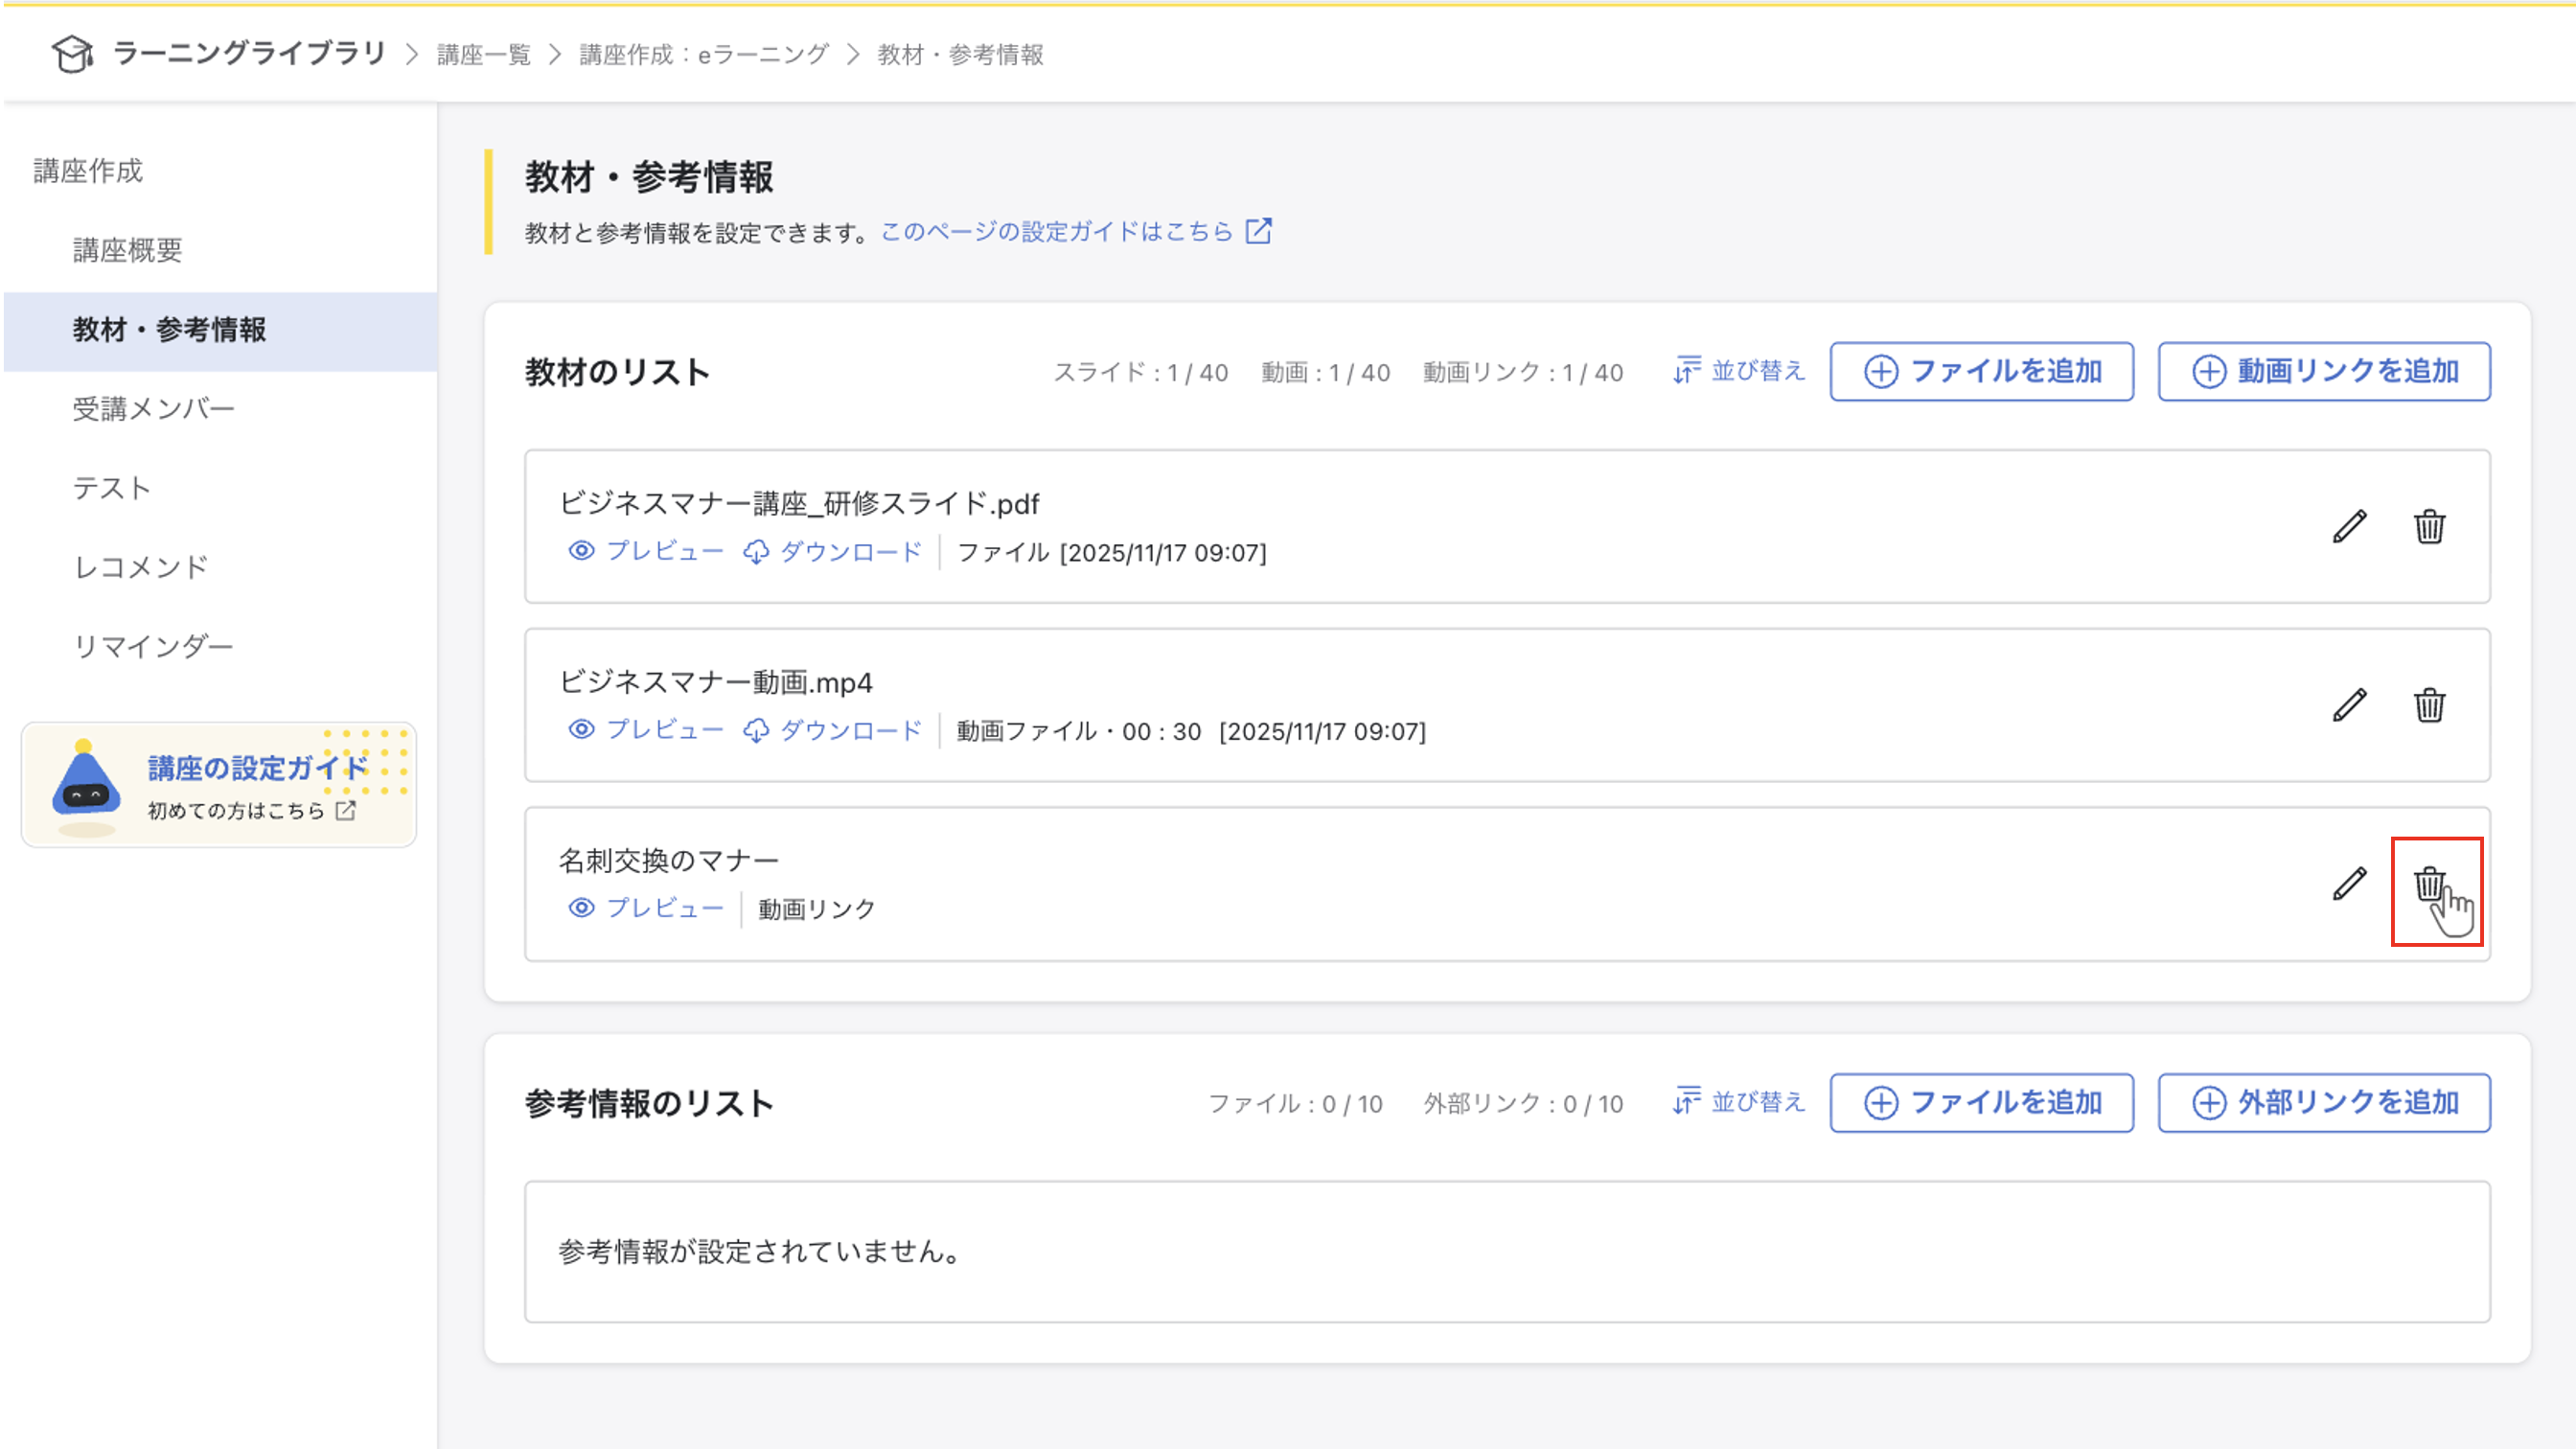Select the edit pencil for ビジネスマナー動画.mp4
The image size is (2576, 1449).
click(2350, 704)
